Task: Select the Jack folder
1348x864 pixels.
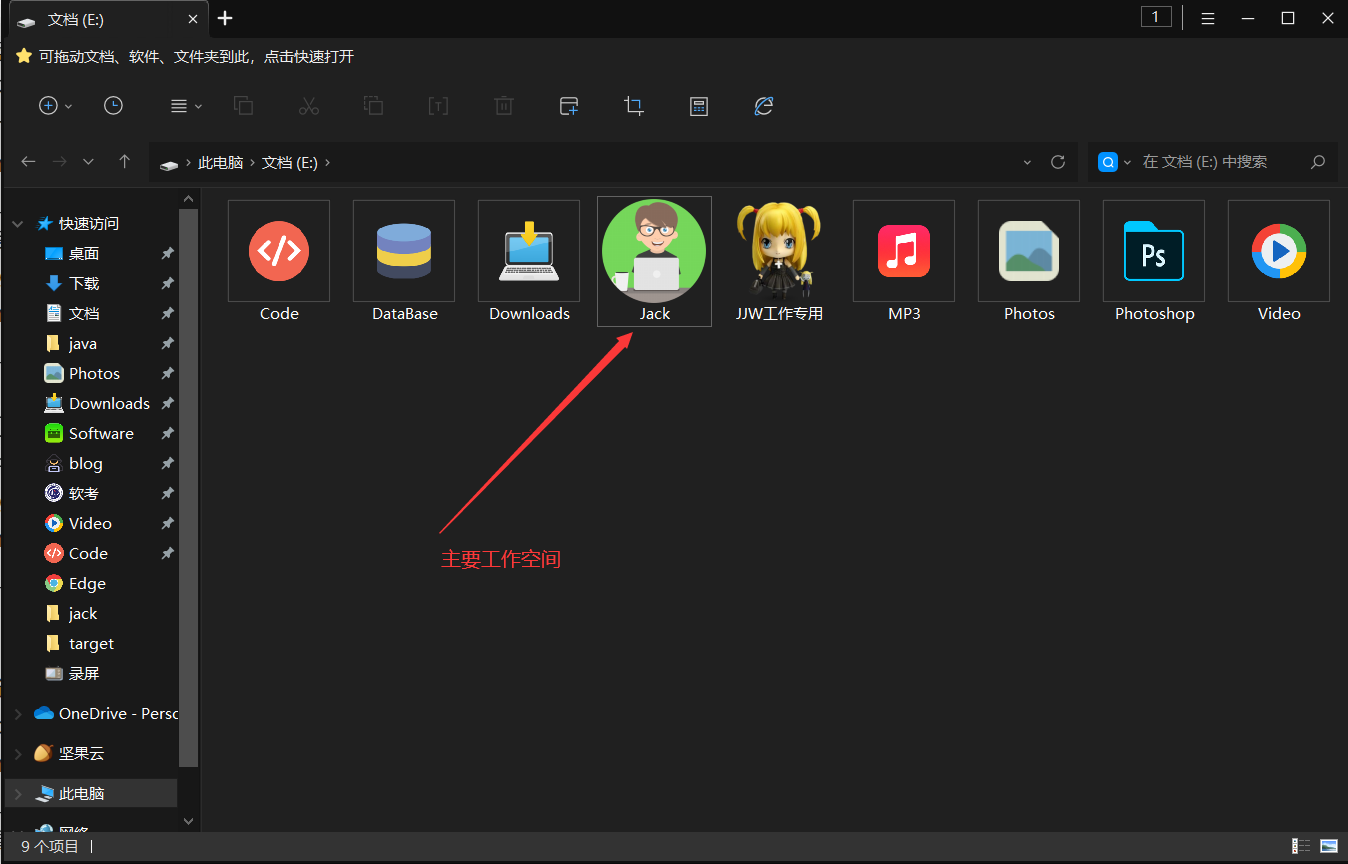Action: [x=654, y=261]
